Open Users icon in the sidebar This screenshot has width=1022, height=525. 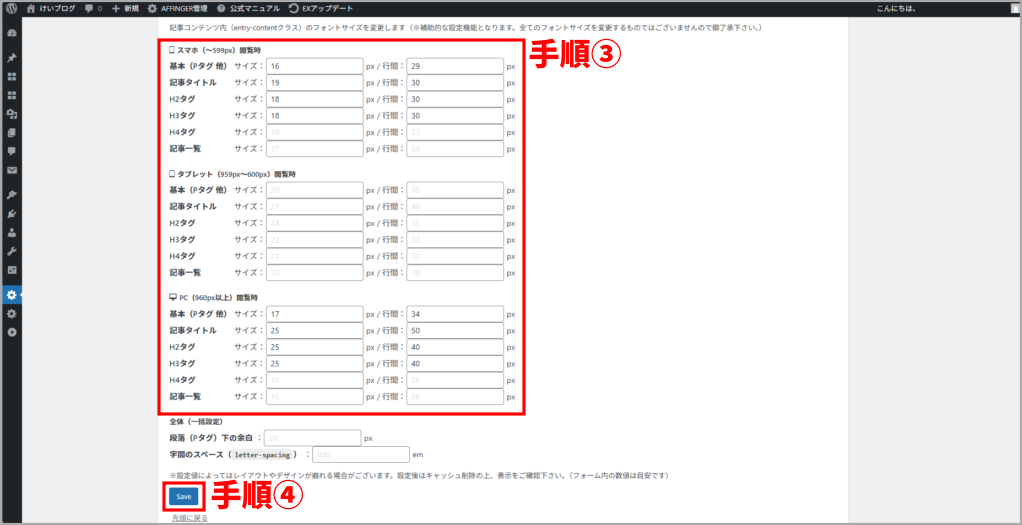tap(12, 232)
